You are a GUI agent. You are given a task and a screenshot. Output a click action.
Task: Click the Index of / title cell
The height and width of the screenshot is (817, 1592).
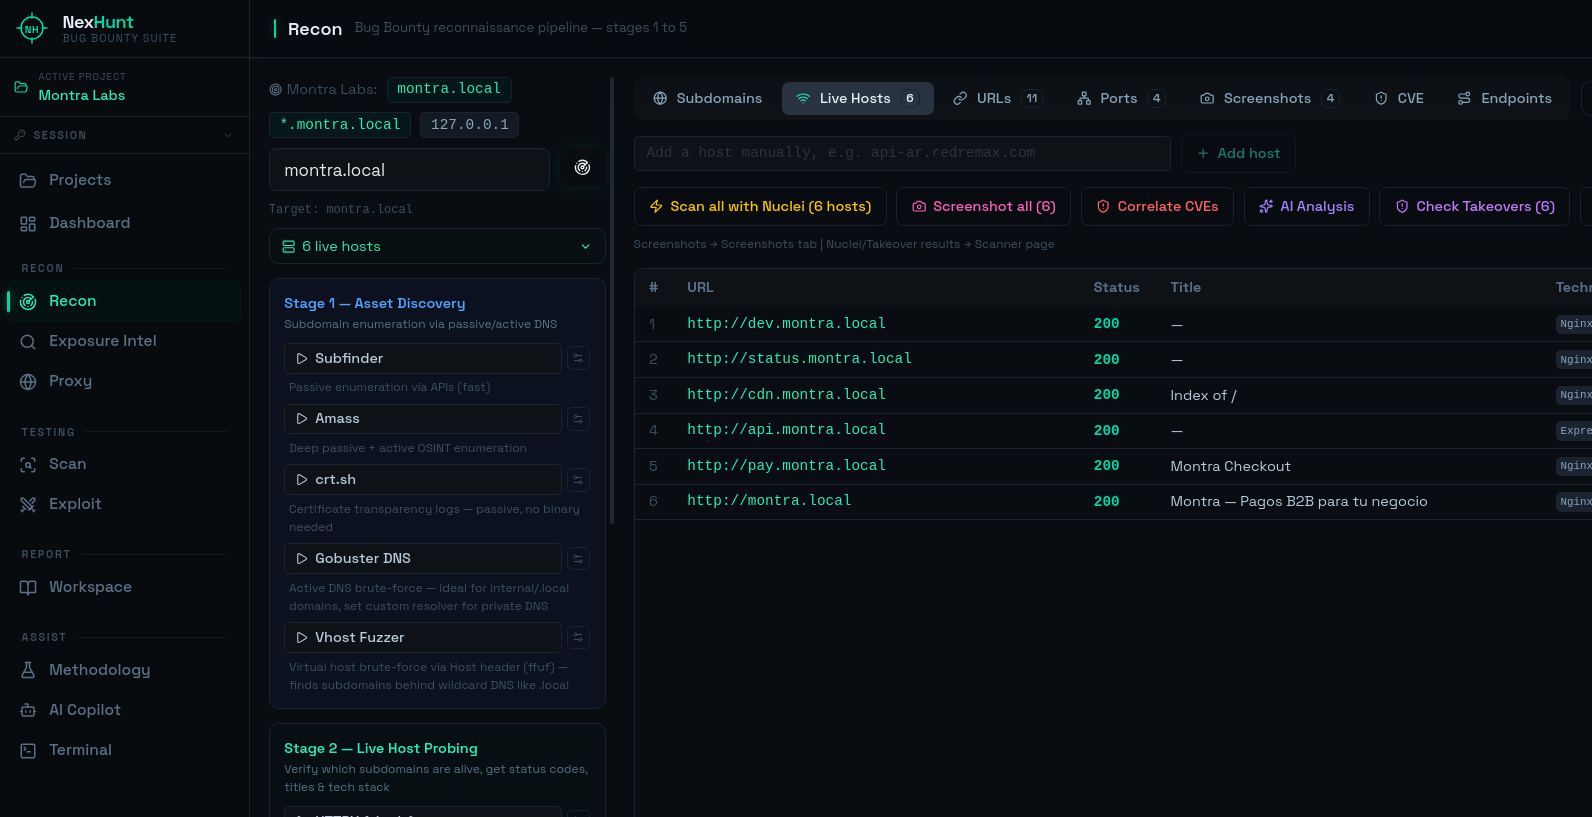click(x=1203, y=395)
